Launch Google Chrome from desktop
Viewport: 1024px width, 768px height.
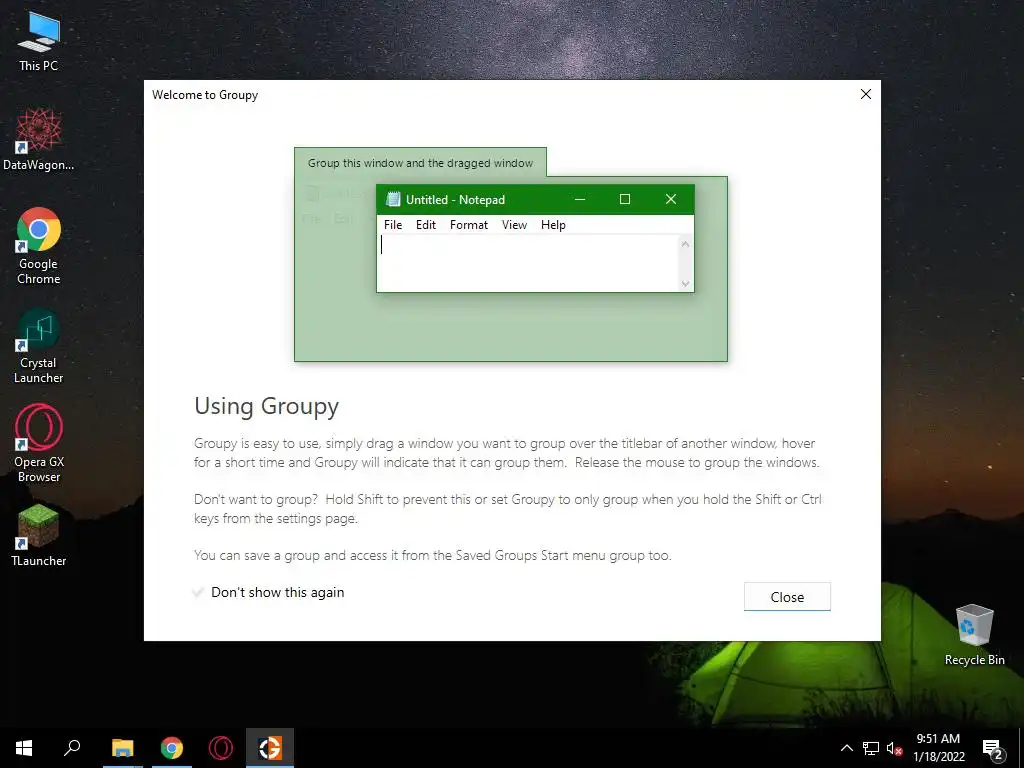39,246
